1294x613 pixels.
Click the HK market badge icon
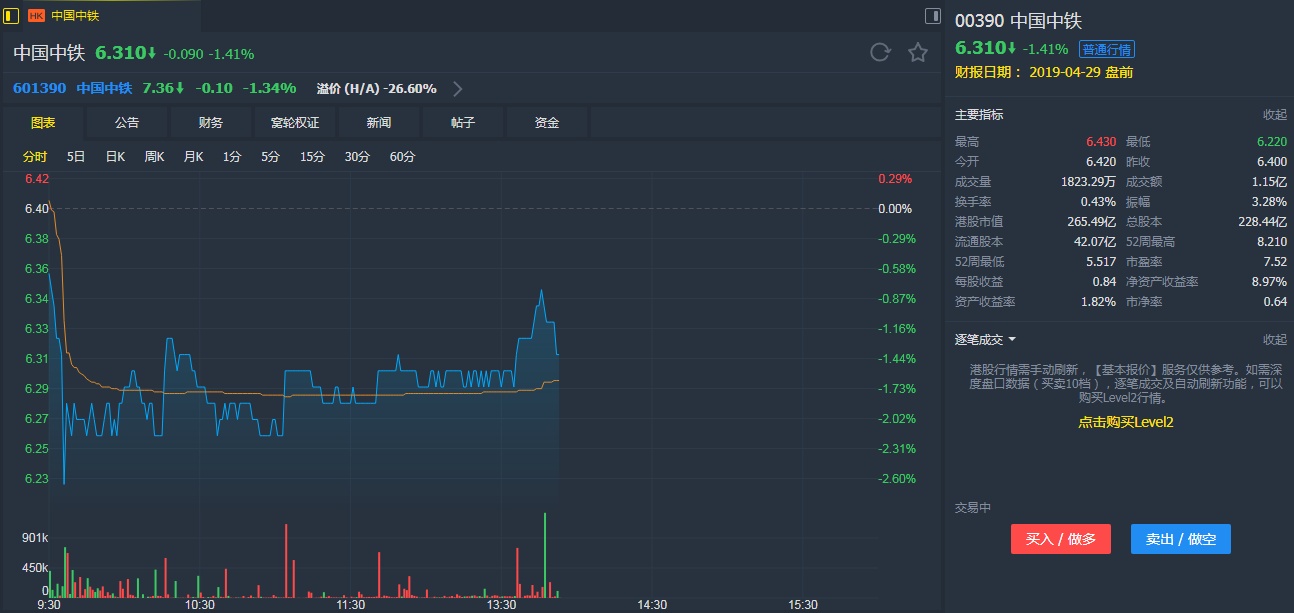click(x=36, y=16)
